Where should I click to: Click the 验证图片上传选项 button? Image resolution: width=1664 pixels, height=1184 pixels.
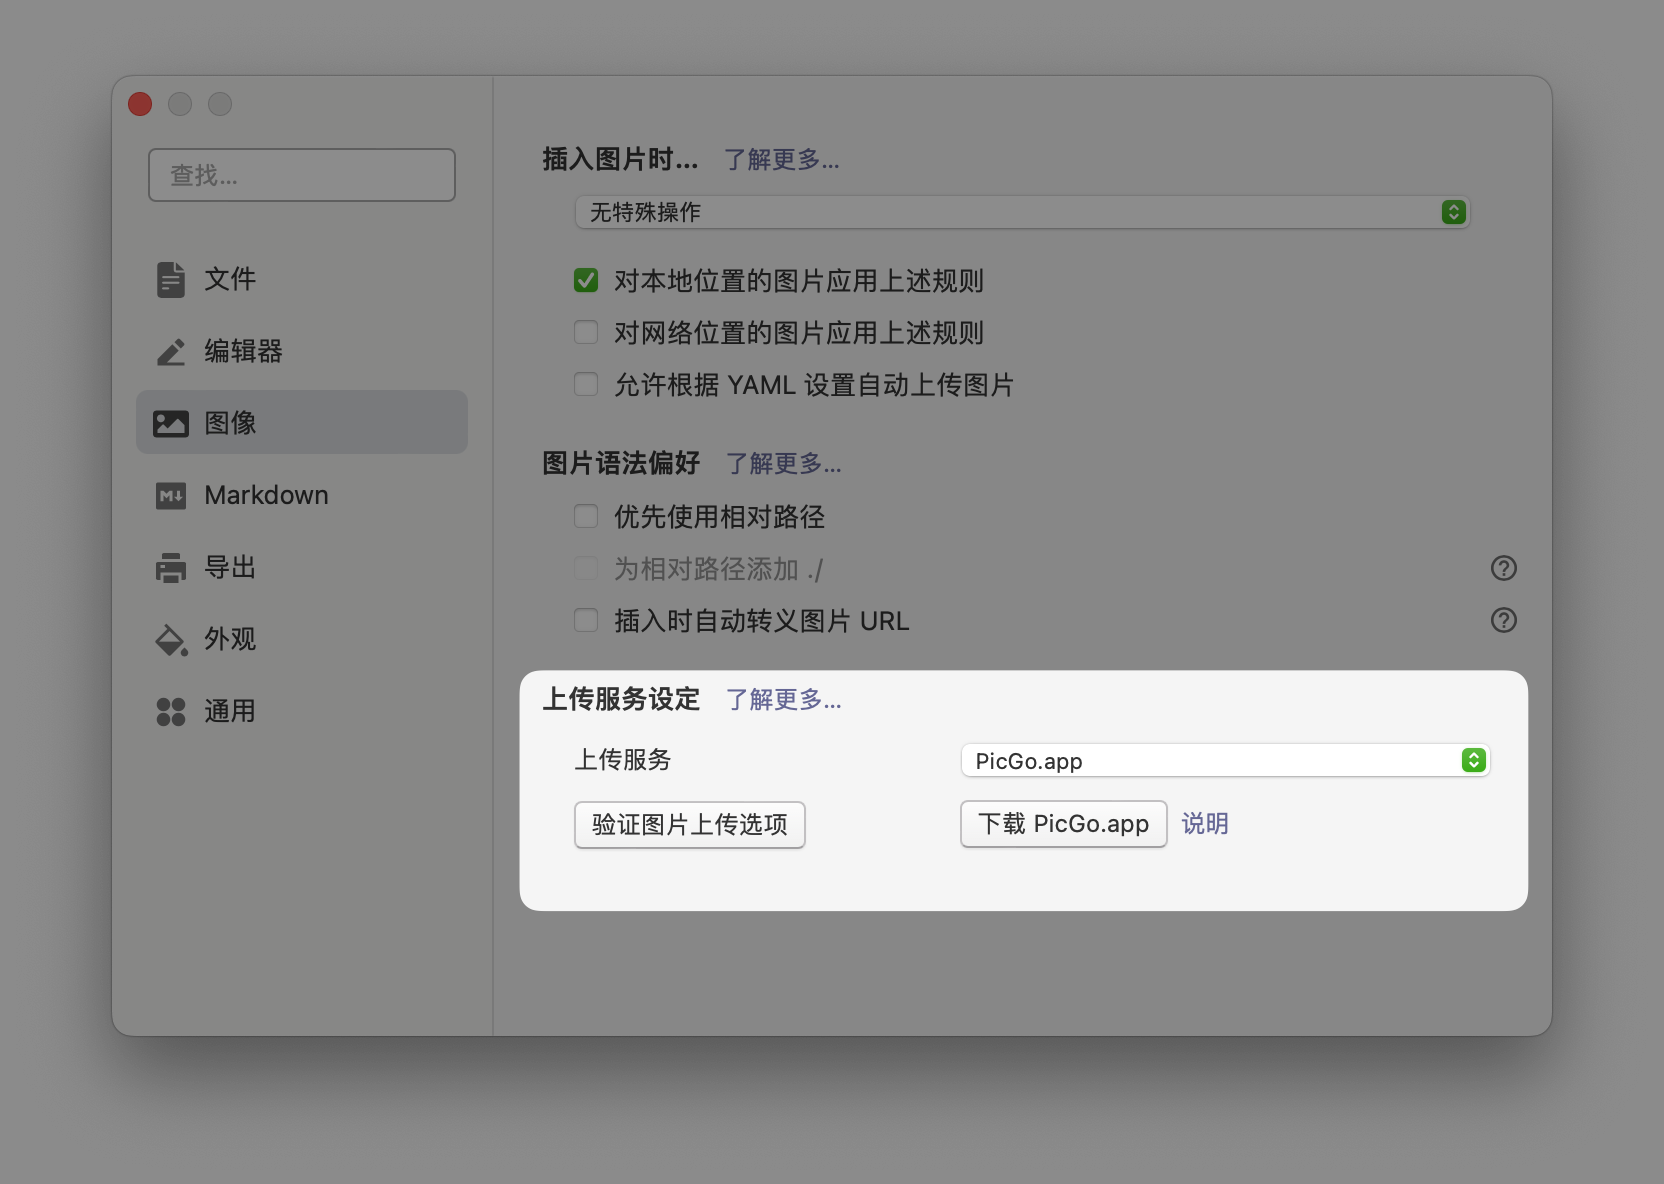[689, 825]
